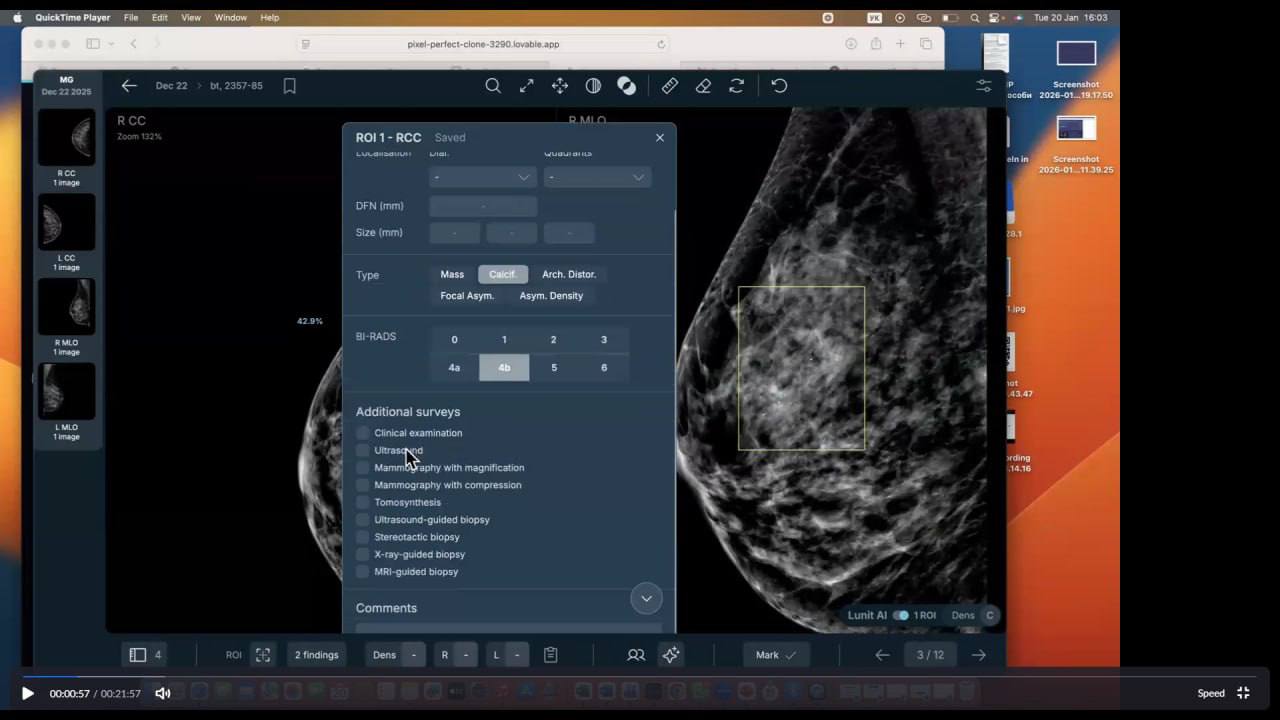Choose the Mass finding type
1280x720 pixels.
[x=452, y=274]
